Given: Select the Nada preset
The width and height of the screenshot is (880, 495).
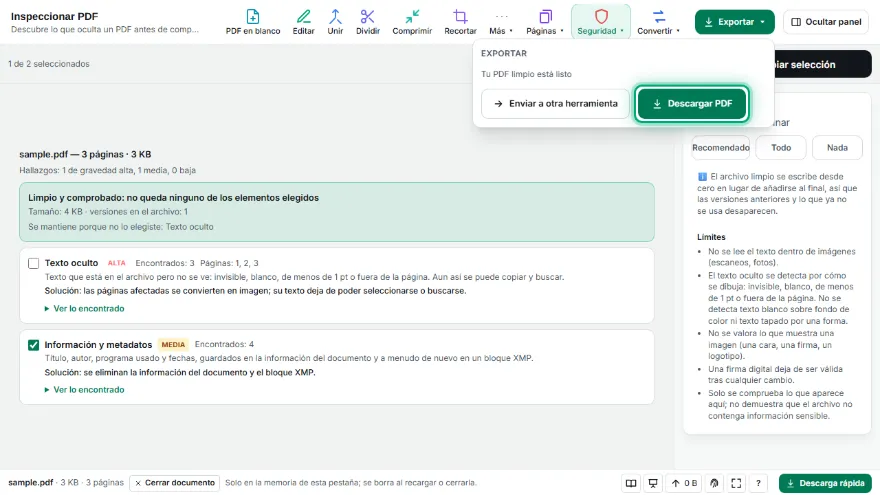Looking at the screenshot, I should point(837,148).
